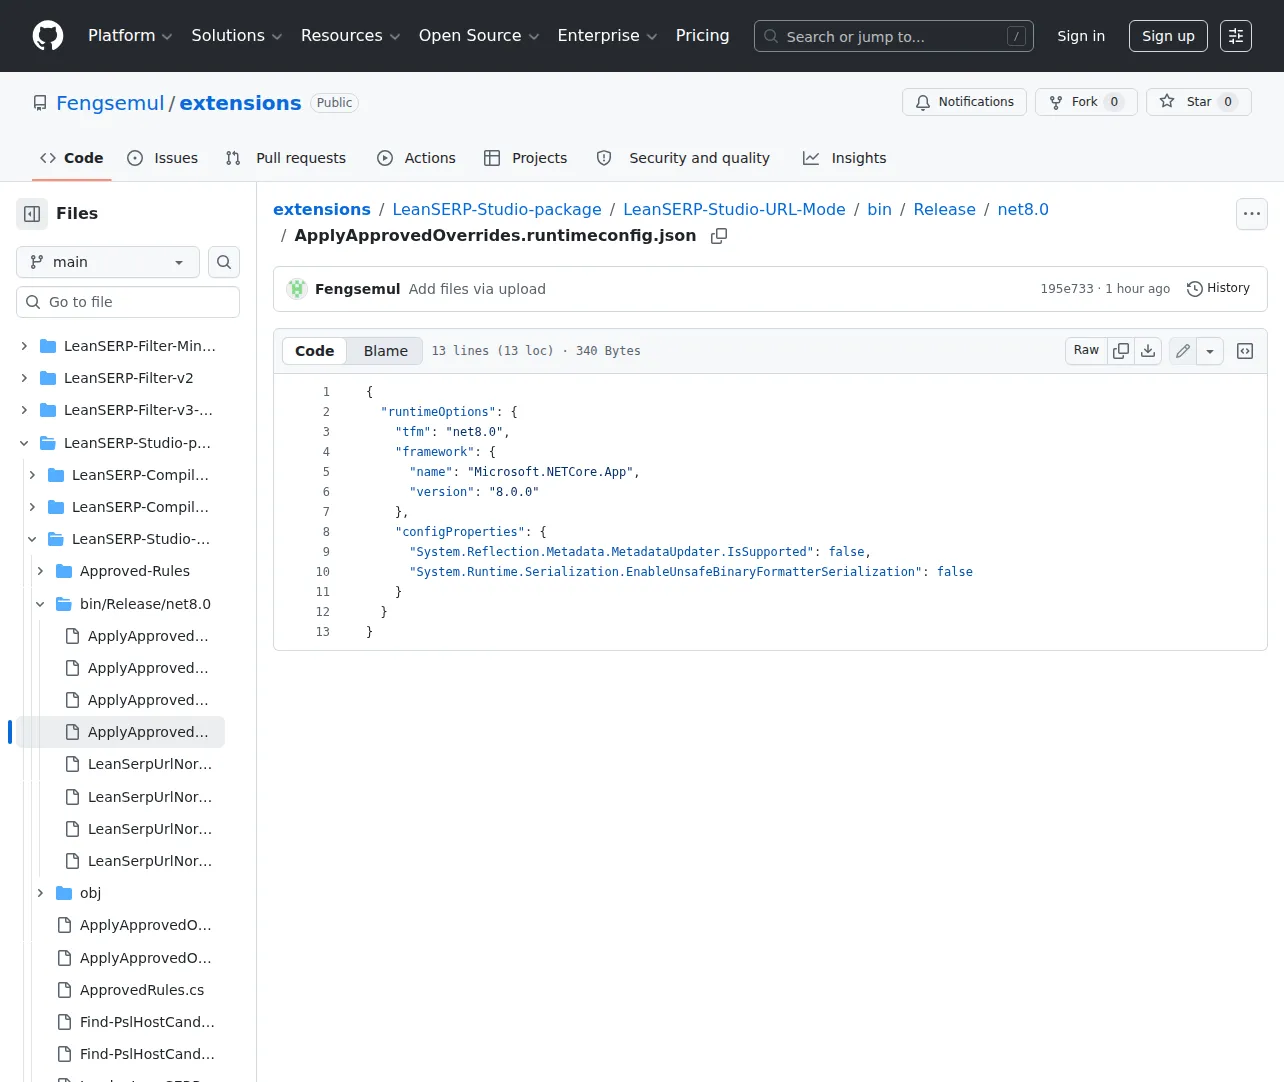The image size is (1284, 1082).
Task: Open the Insights tab
Action: tap(845, 158)
